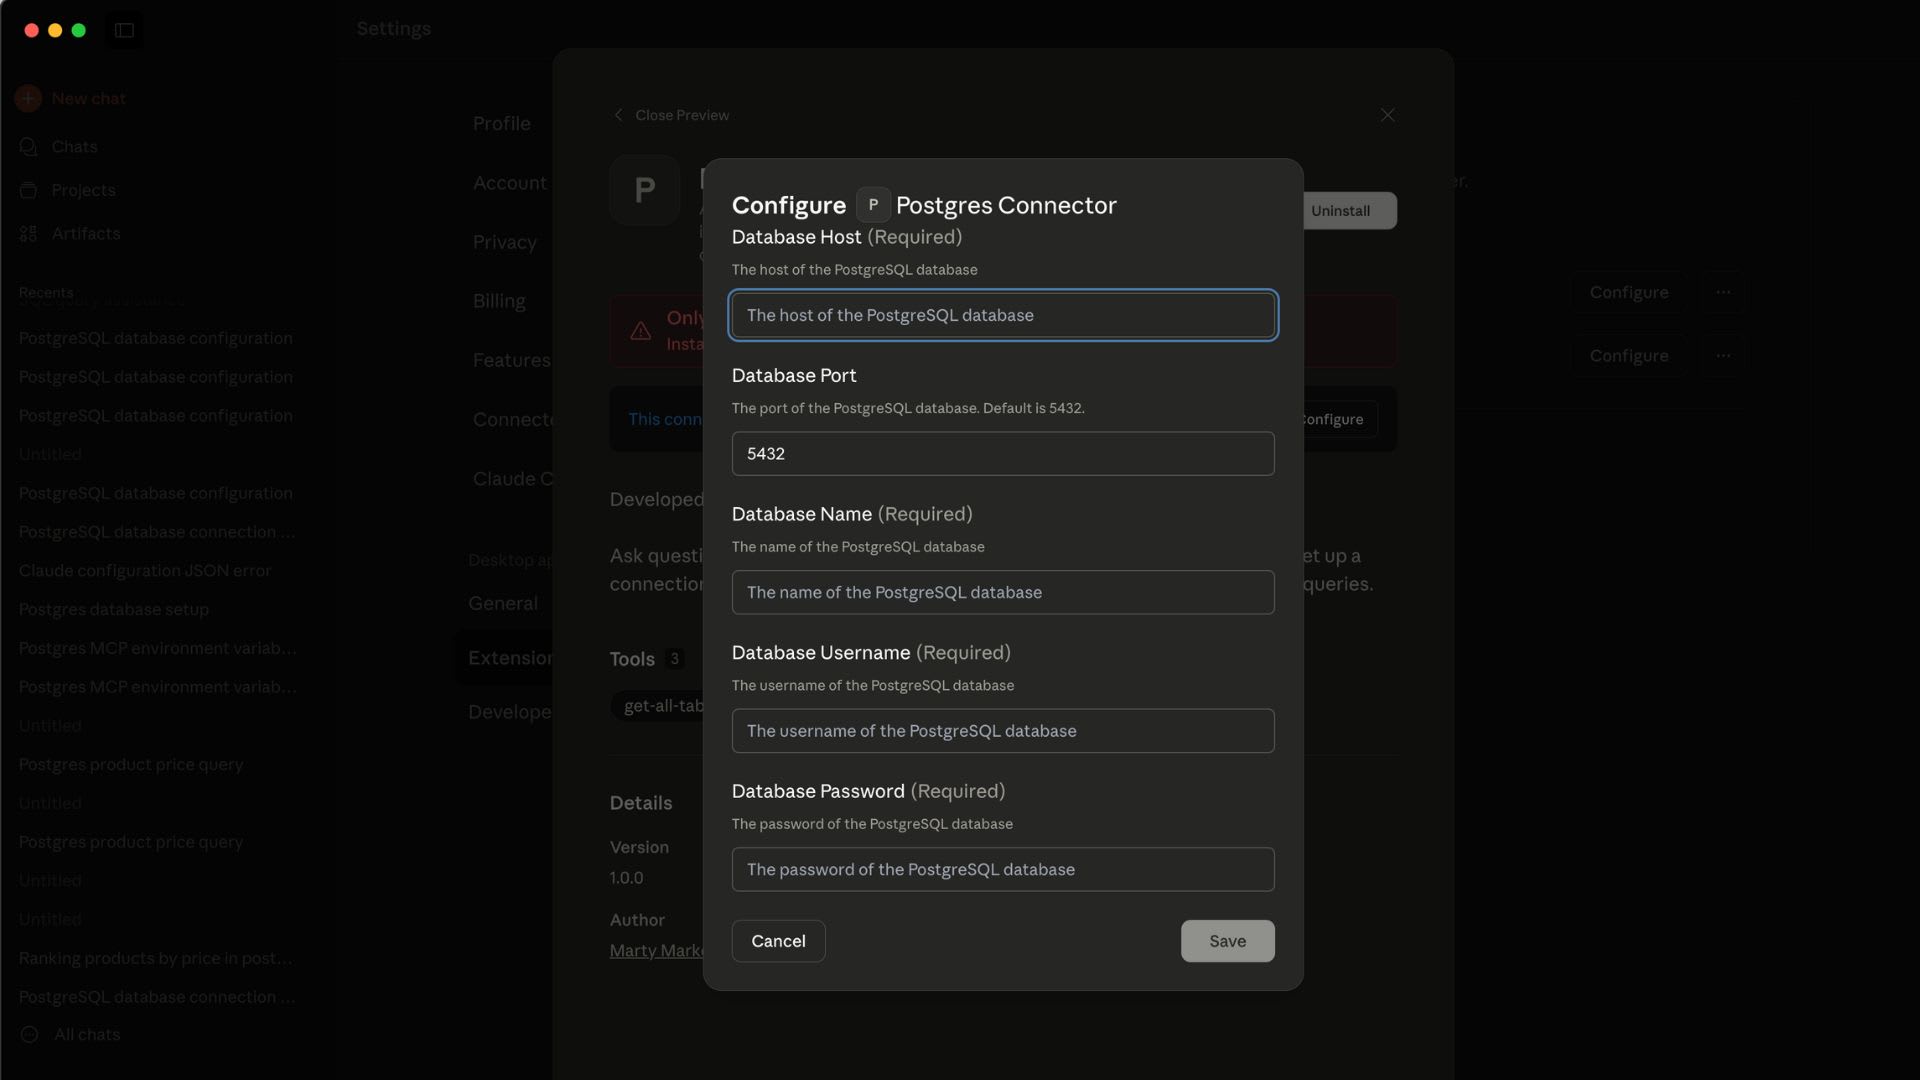Viewport: 1920px width, 1080px height.
Task: Start a new chat via the plus icon
Action: pos(27,98)
